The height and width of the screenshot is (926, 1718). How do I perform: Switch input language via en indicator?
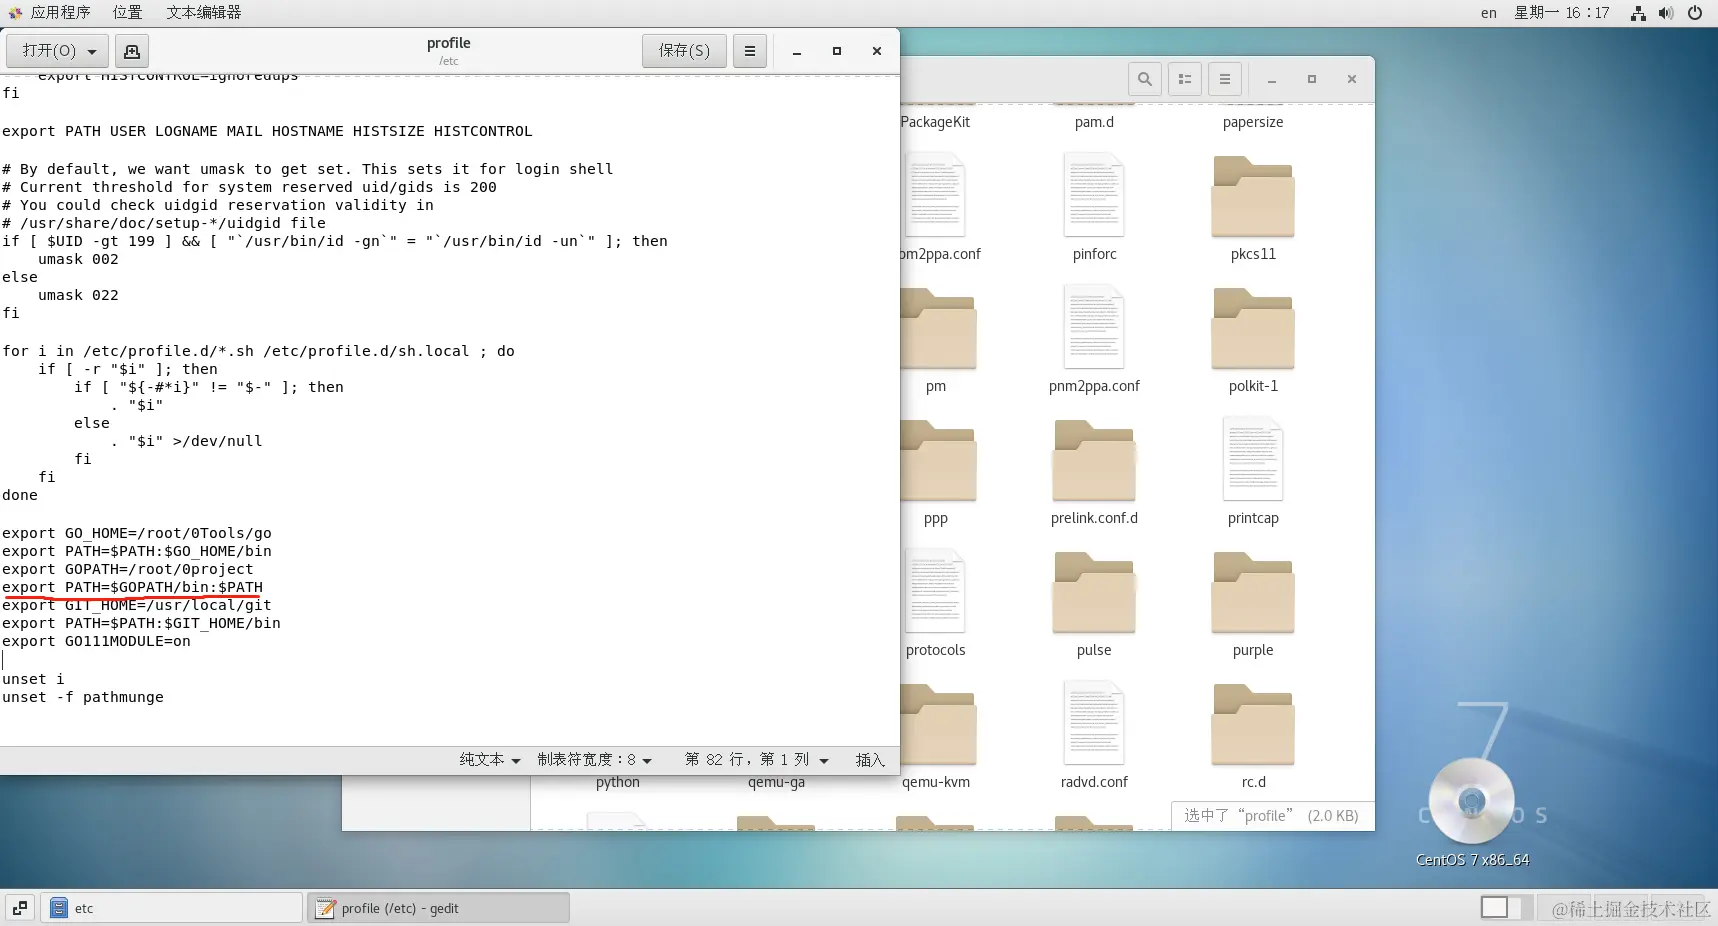coord(1489,13)
